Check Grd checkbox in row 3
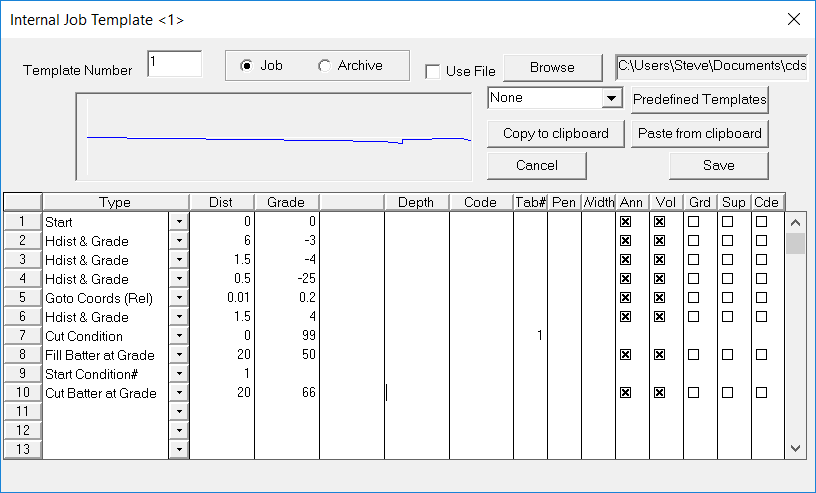The image size is (816, 493). [x=694, y=260]
